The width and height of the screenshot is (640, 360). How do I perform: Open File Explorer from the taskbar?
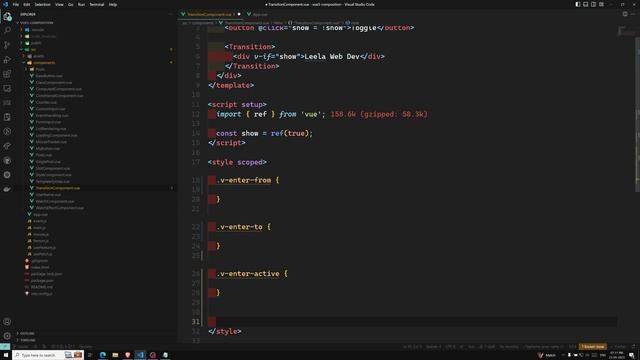point(115,355)
